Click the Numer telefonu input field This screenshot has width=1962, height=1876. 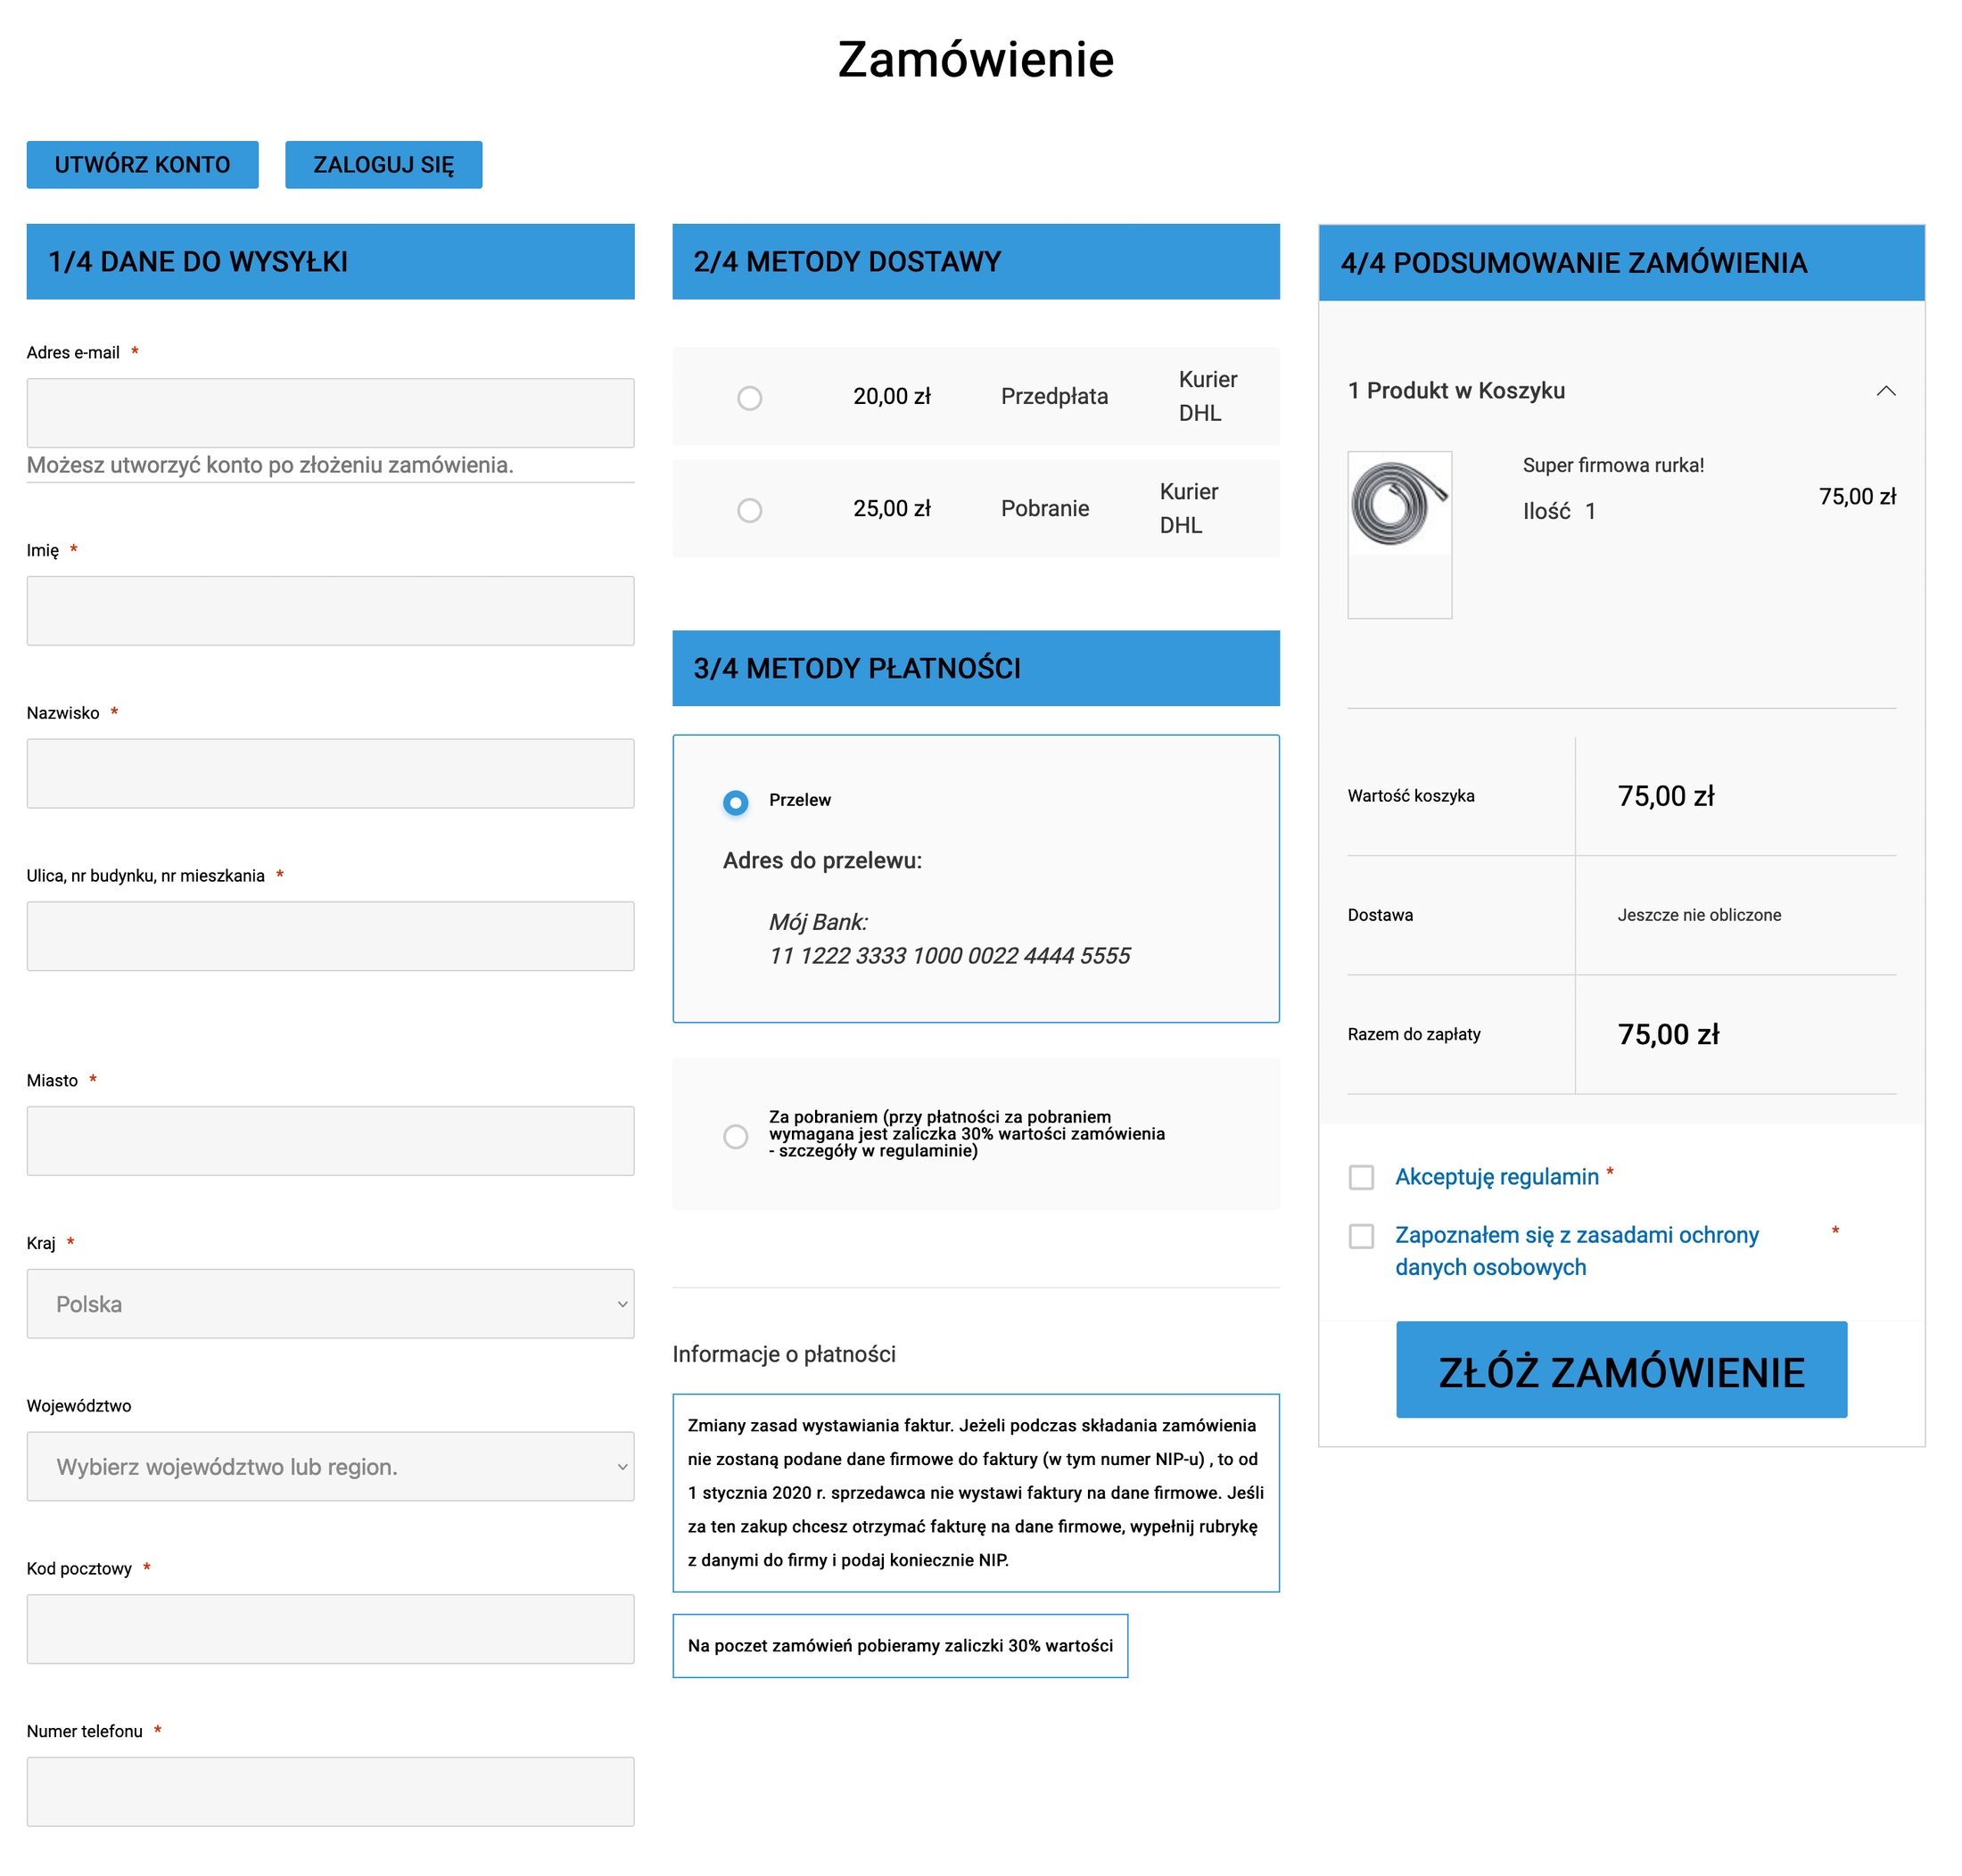click(330, 1791)
